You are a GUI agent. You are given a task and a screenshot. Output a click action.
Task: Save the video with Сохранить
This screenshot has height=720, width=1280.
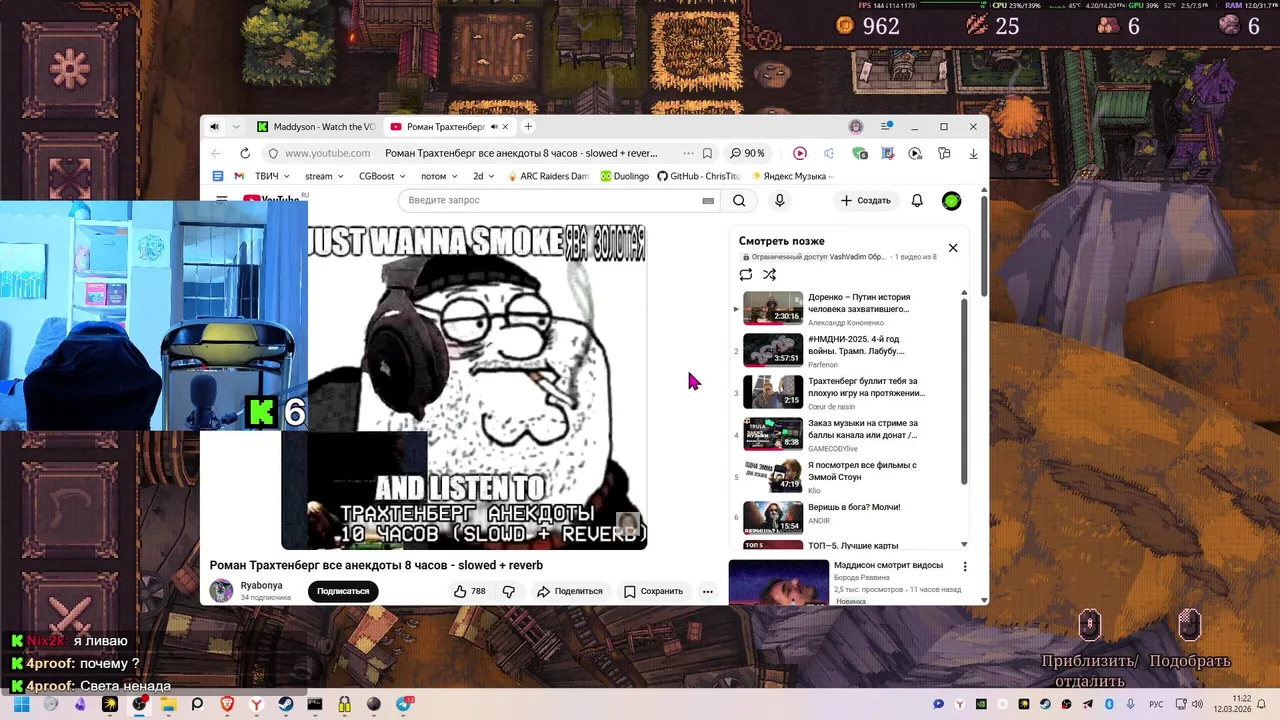653,591
